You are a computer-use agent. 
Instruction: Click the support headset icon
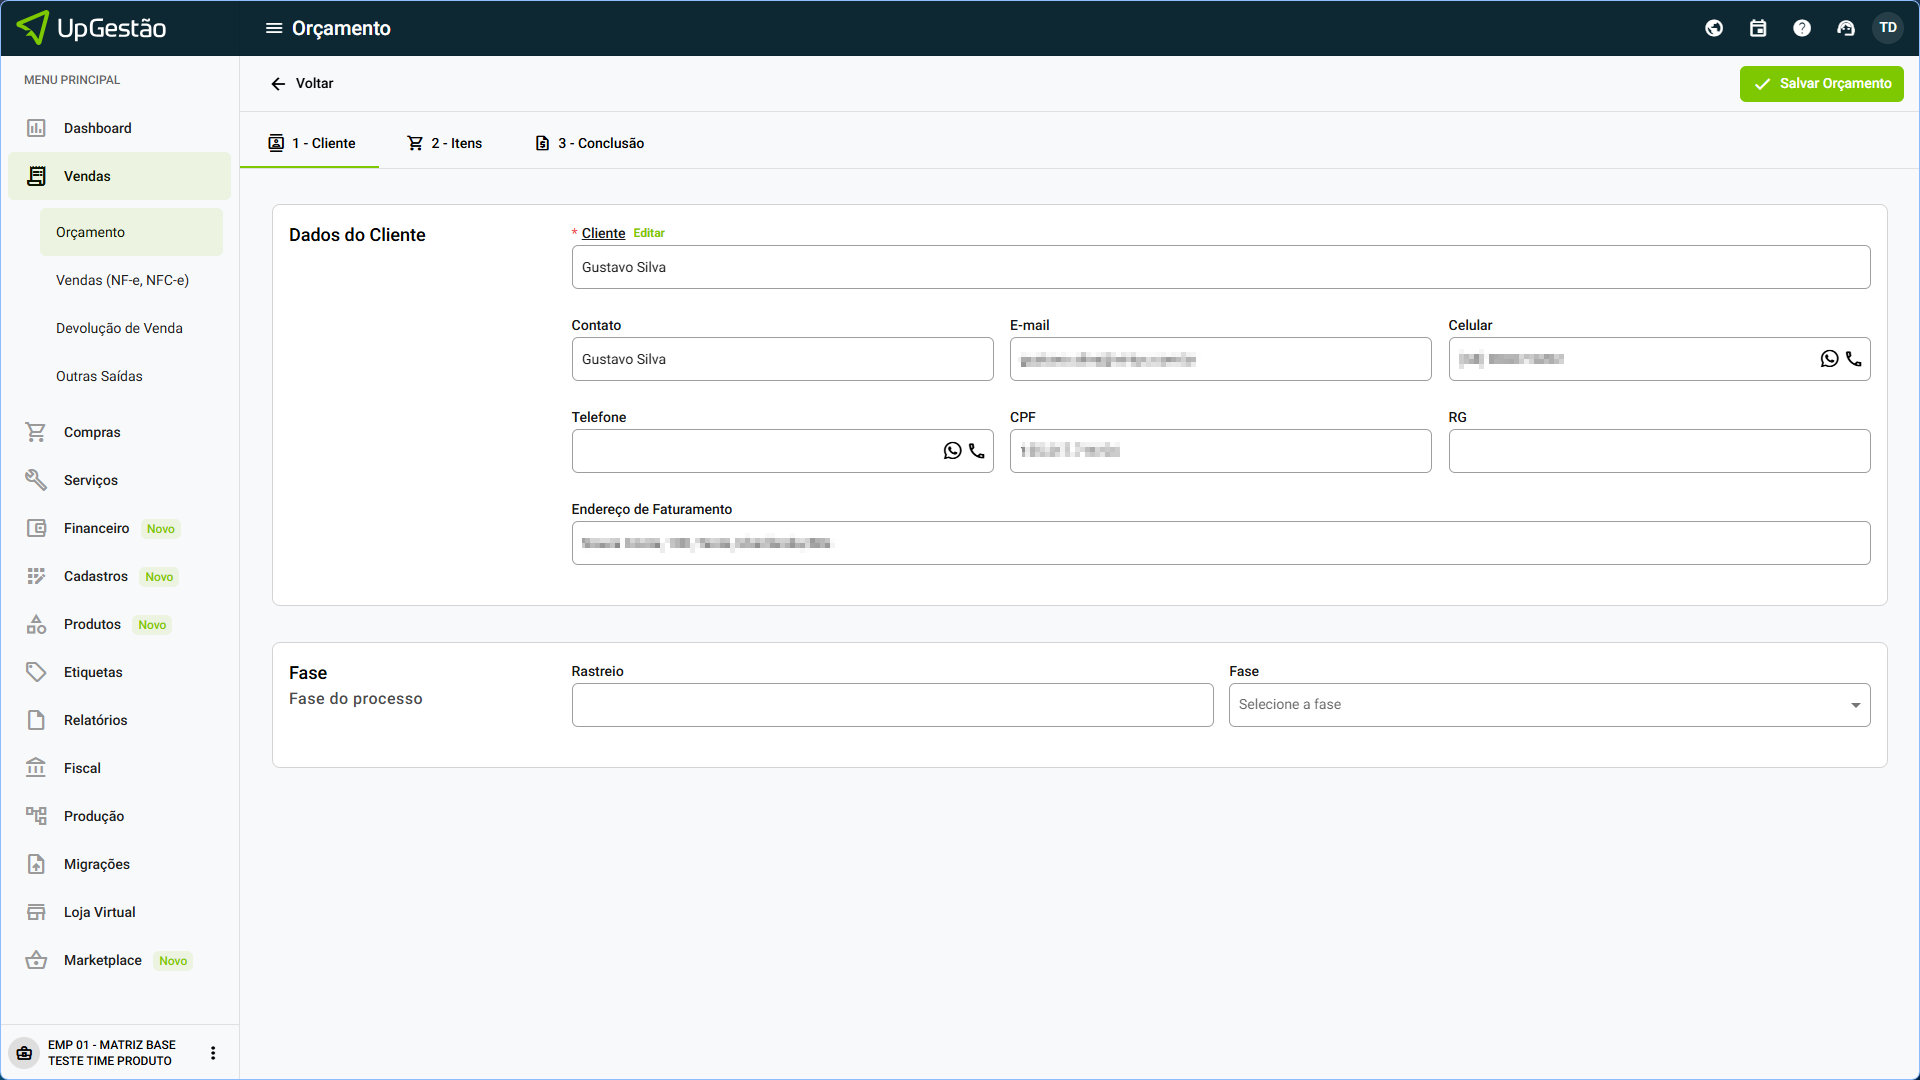1846,28
